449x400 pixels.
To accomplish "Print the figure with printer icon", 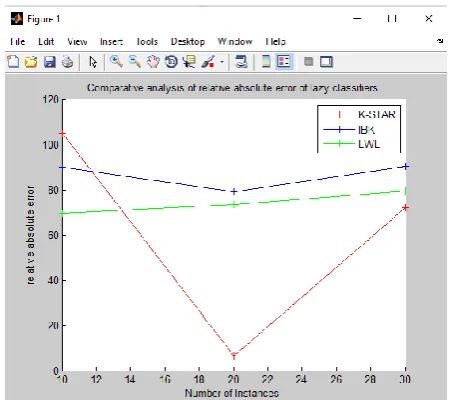I will pyautogui.click(x=68, y=62).
